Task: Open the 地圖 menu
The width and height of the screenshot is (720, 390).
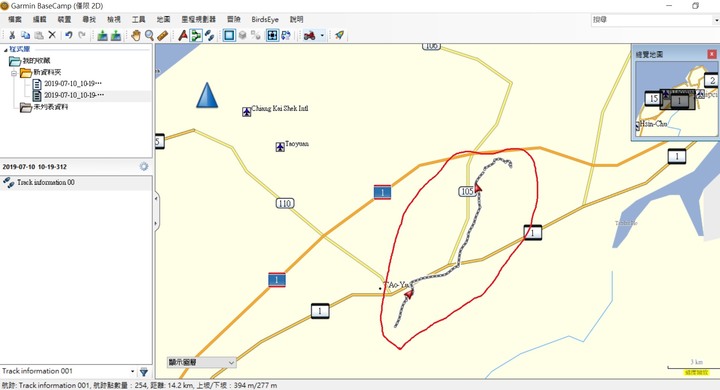Action: tap(163, 19)
